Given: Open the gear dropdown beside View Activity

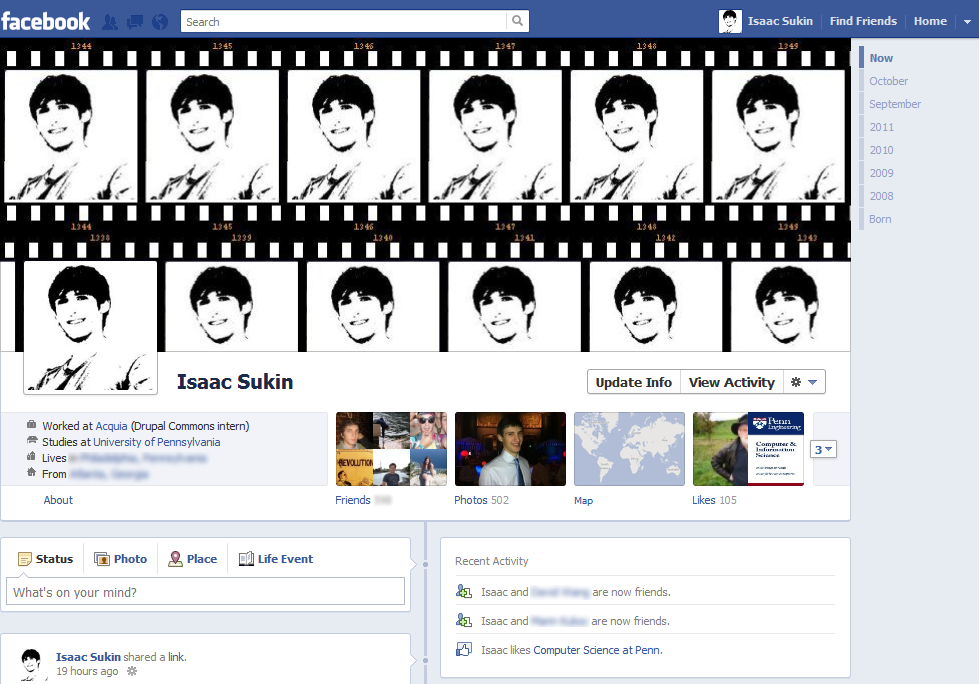Looking at the screenshot, I should 806,381.
